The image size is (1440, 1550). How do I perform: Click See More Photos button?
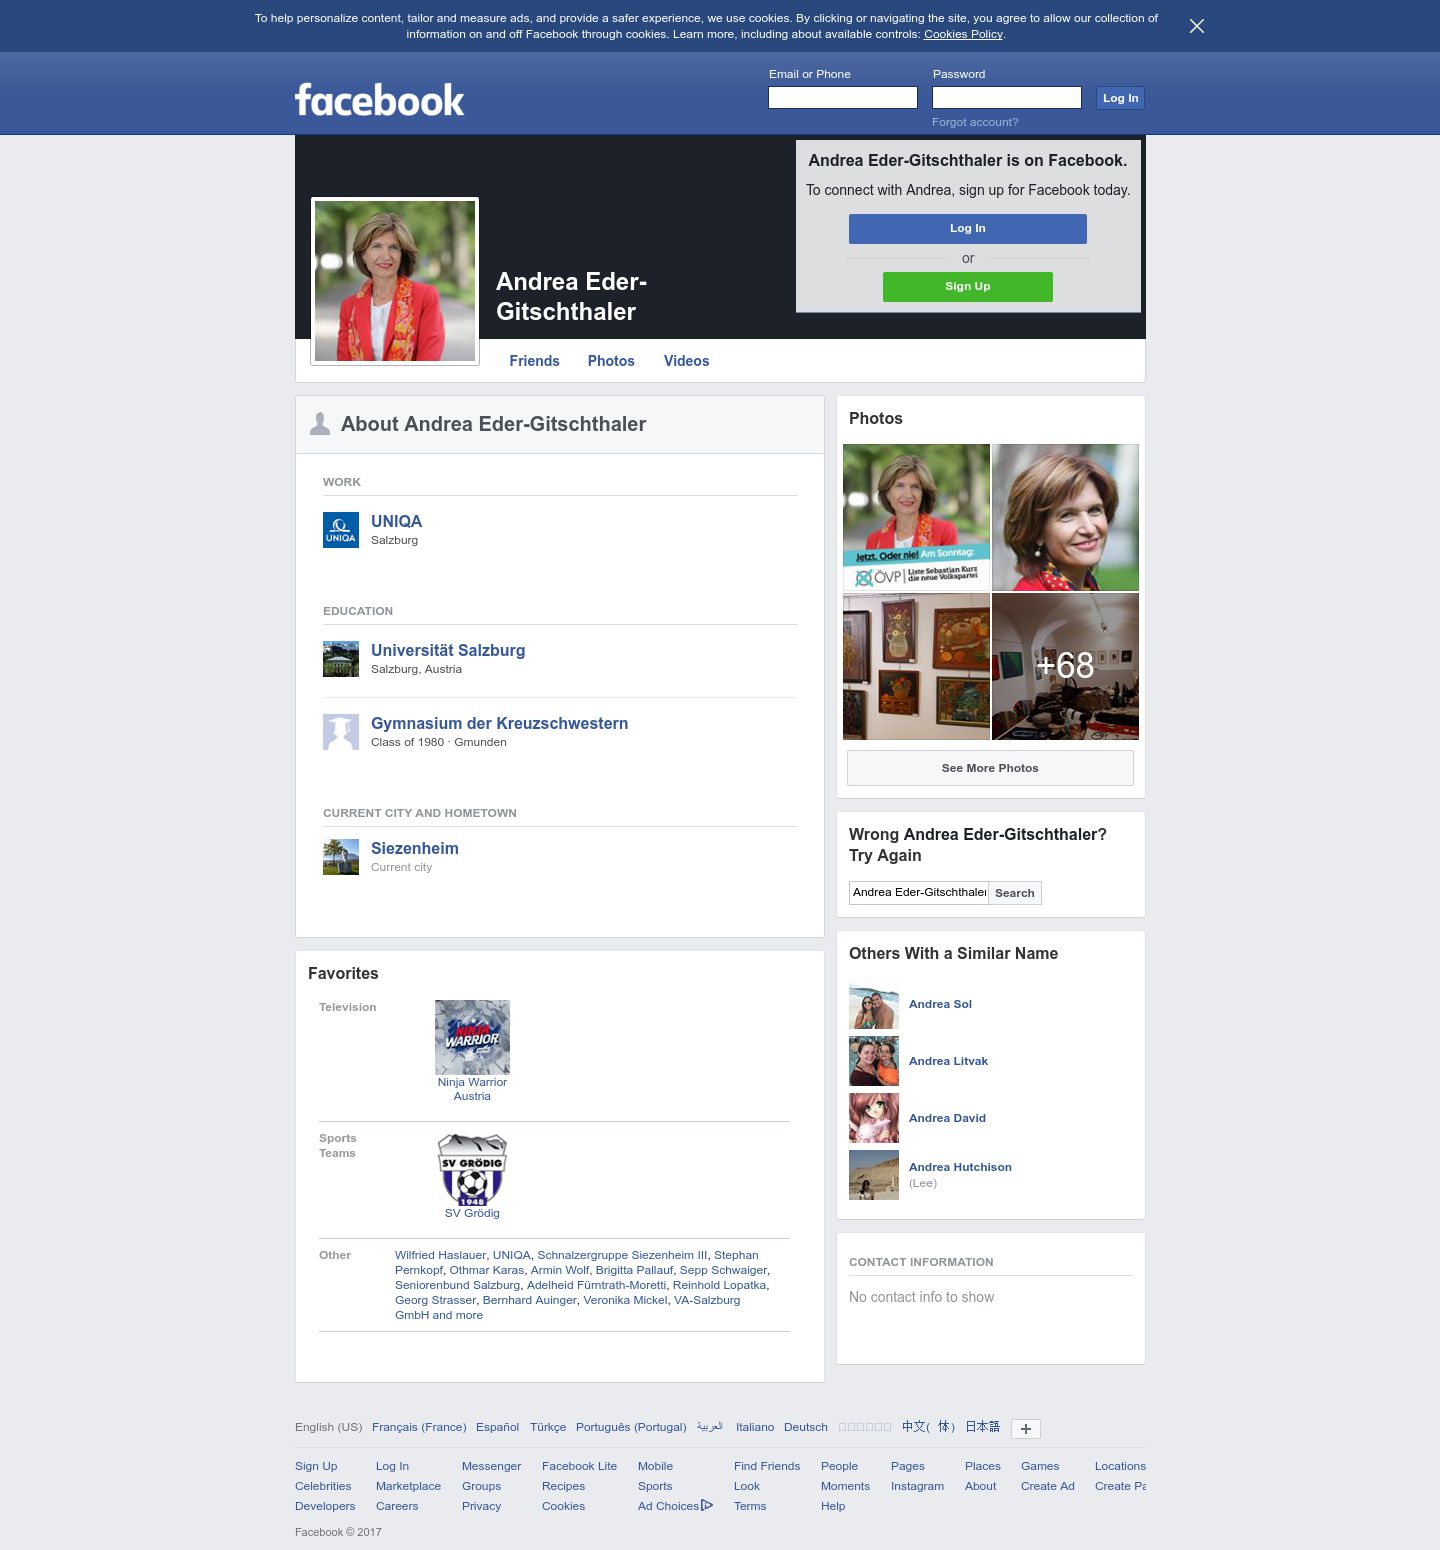pyautogui.click(x=990, y=768)
